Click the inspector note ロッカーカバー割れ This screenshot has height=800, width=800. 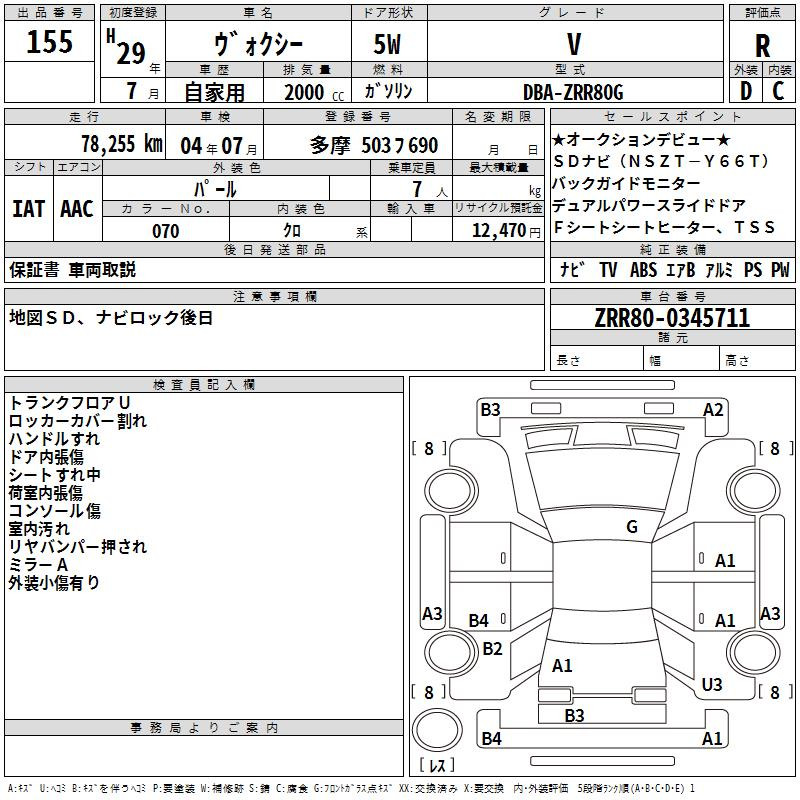78,421
